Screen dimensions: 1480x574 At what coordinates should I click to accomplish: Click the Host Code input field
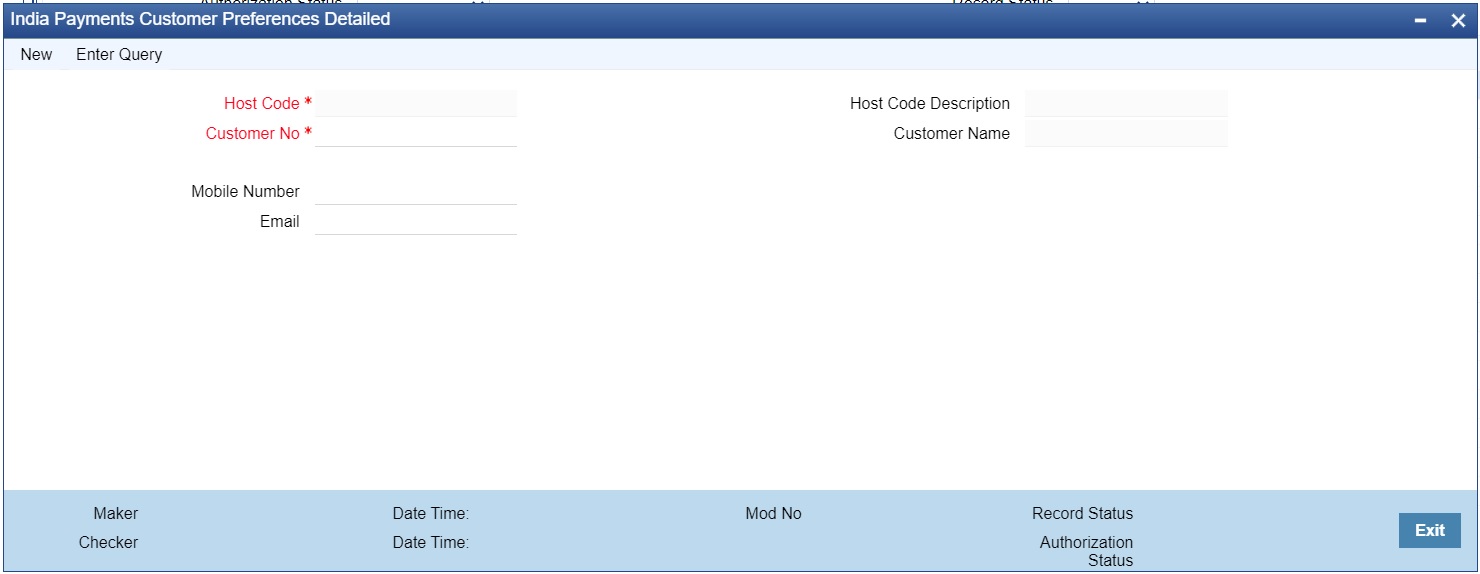416,103
